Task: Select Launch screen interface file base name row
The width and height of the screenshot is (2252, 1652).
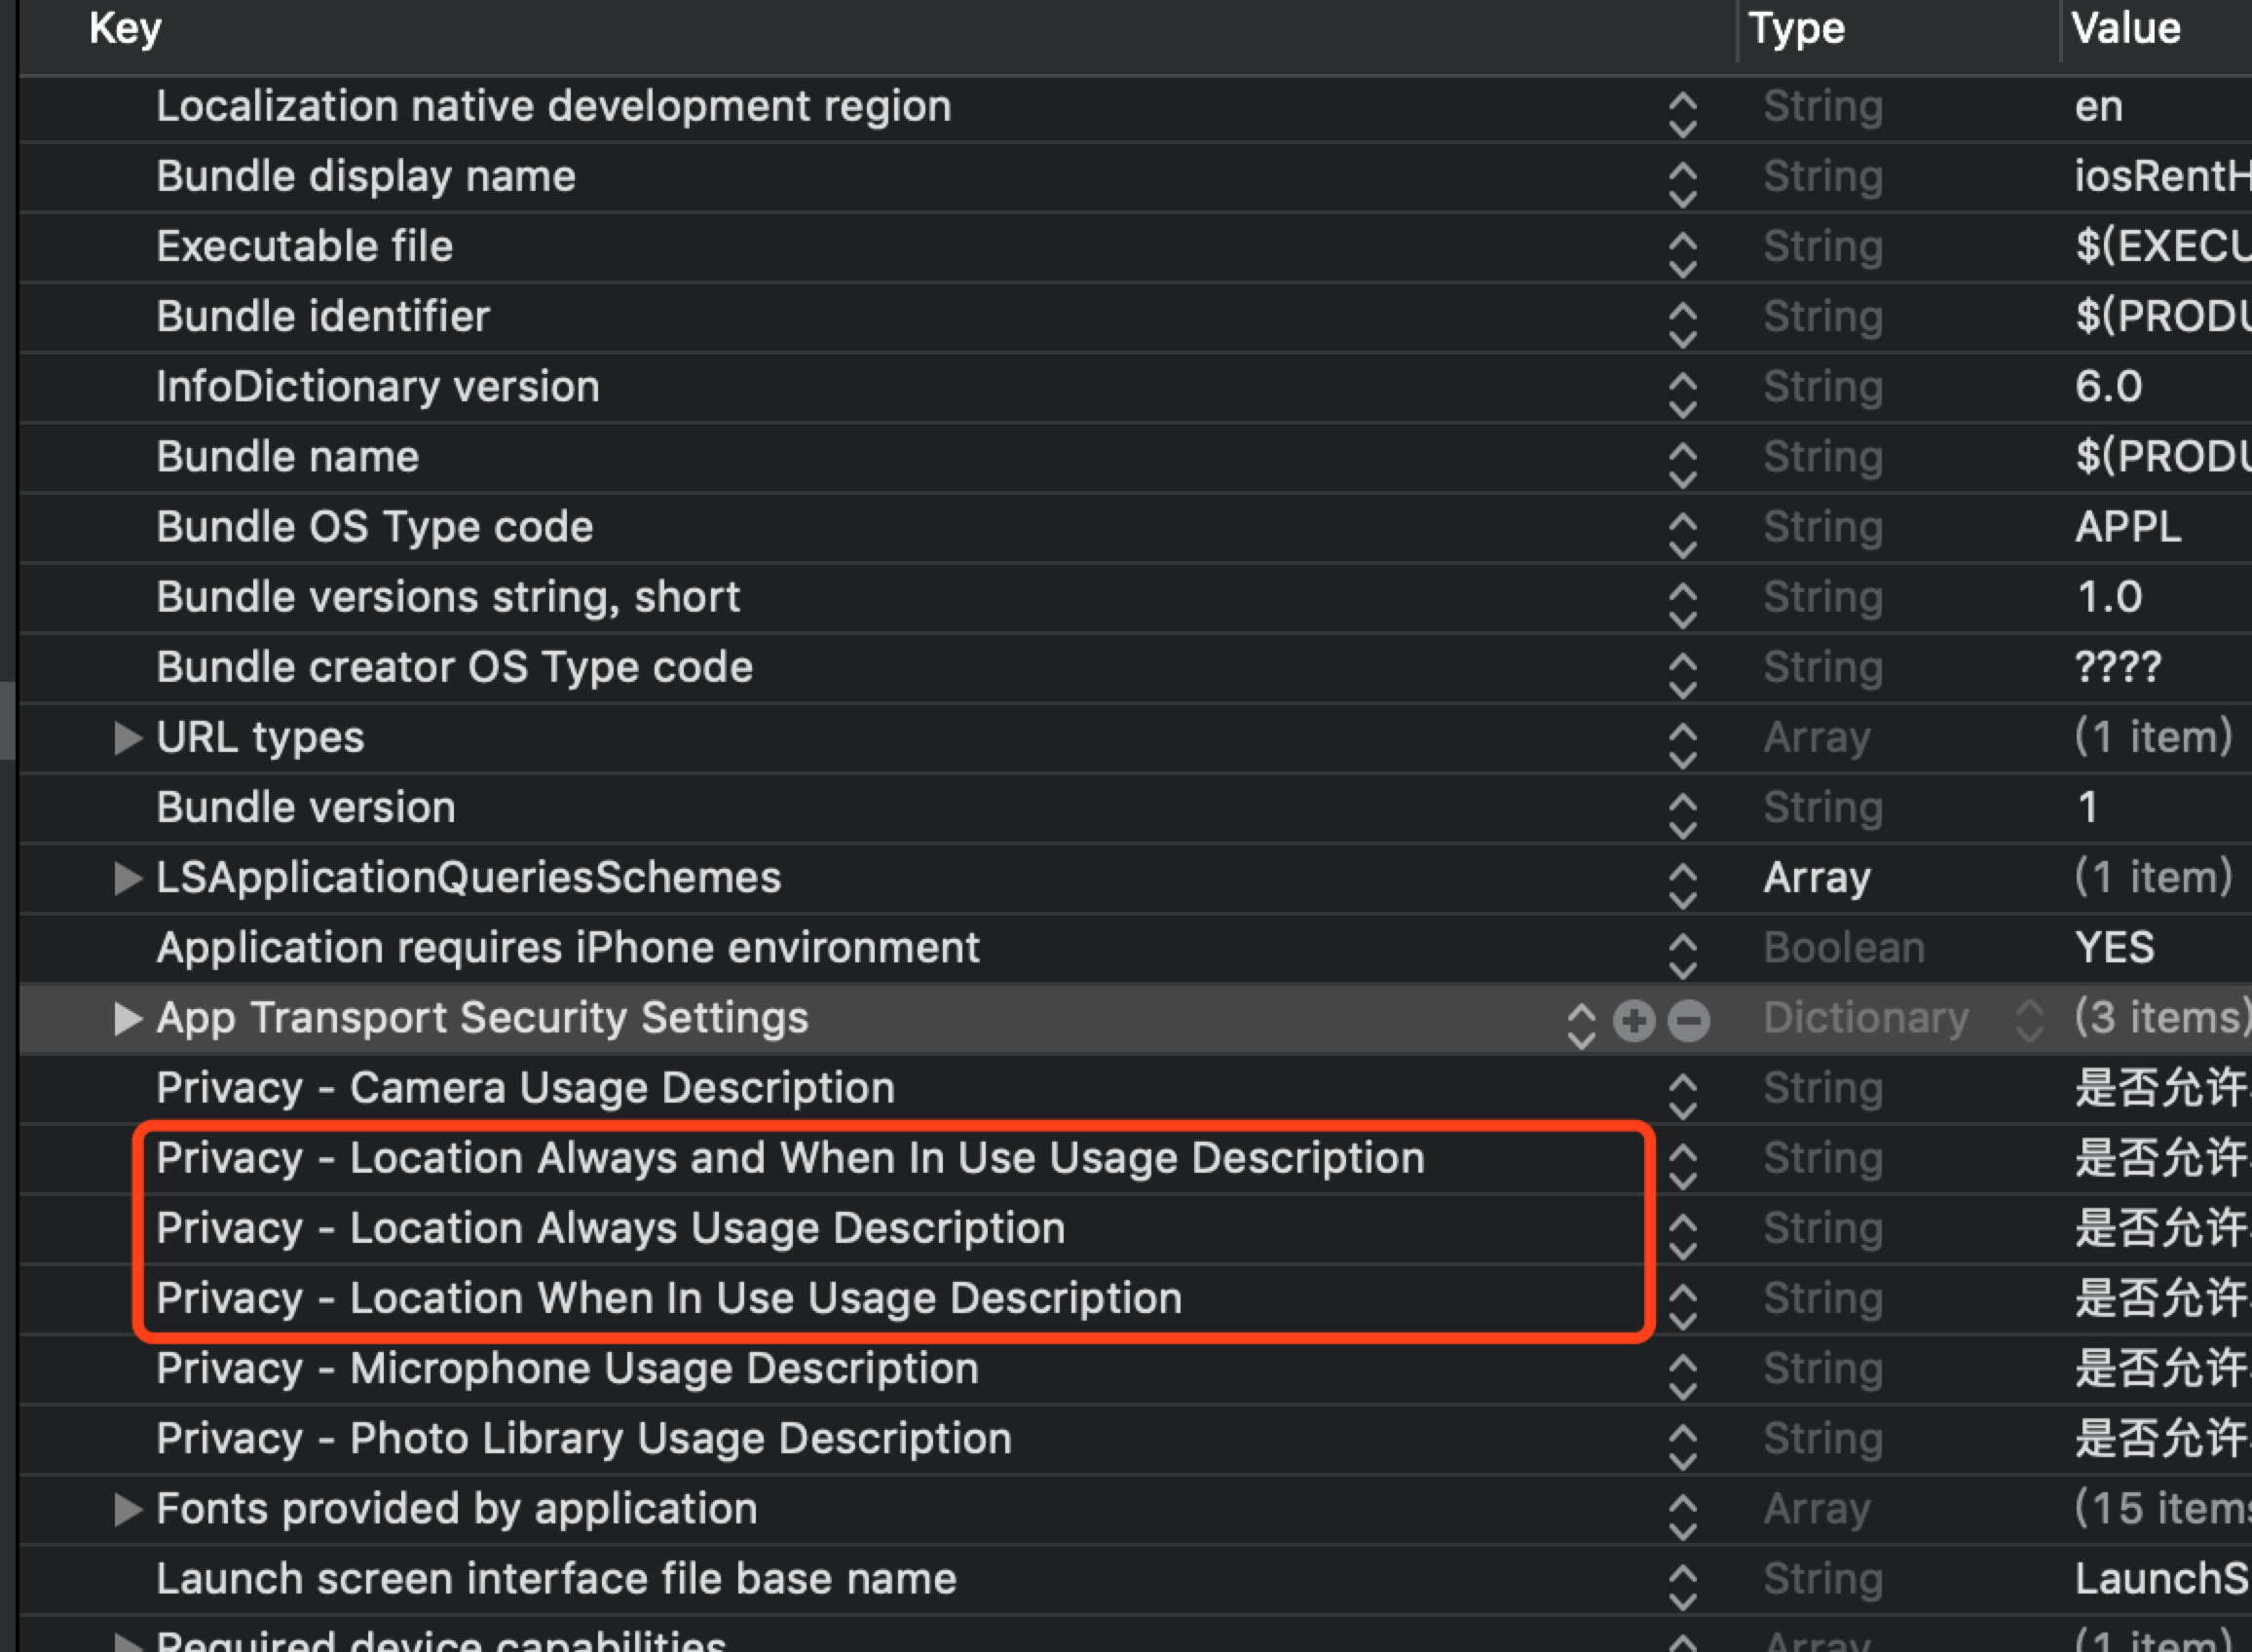Action: 556,1579
